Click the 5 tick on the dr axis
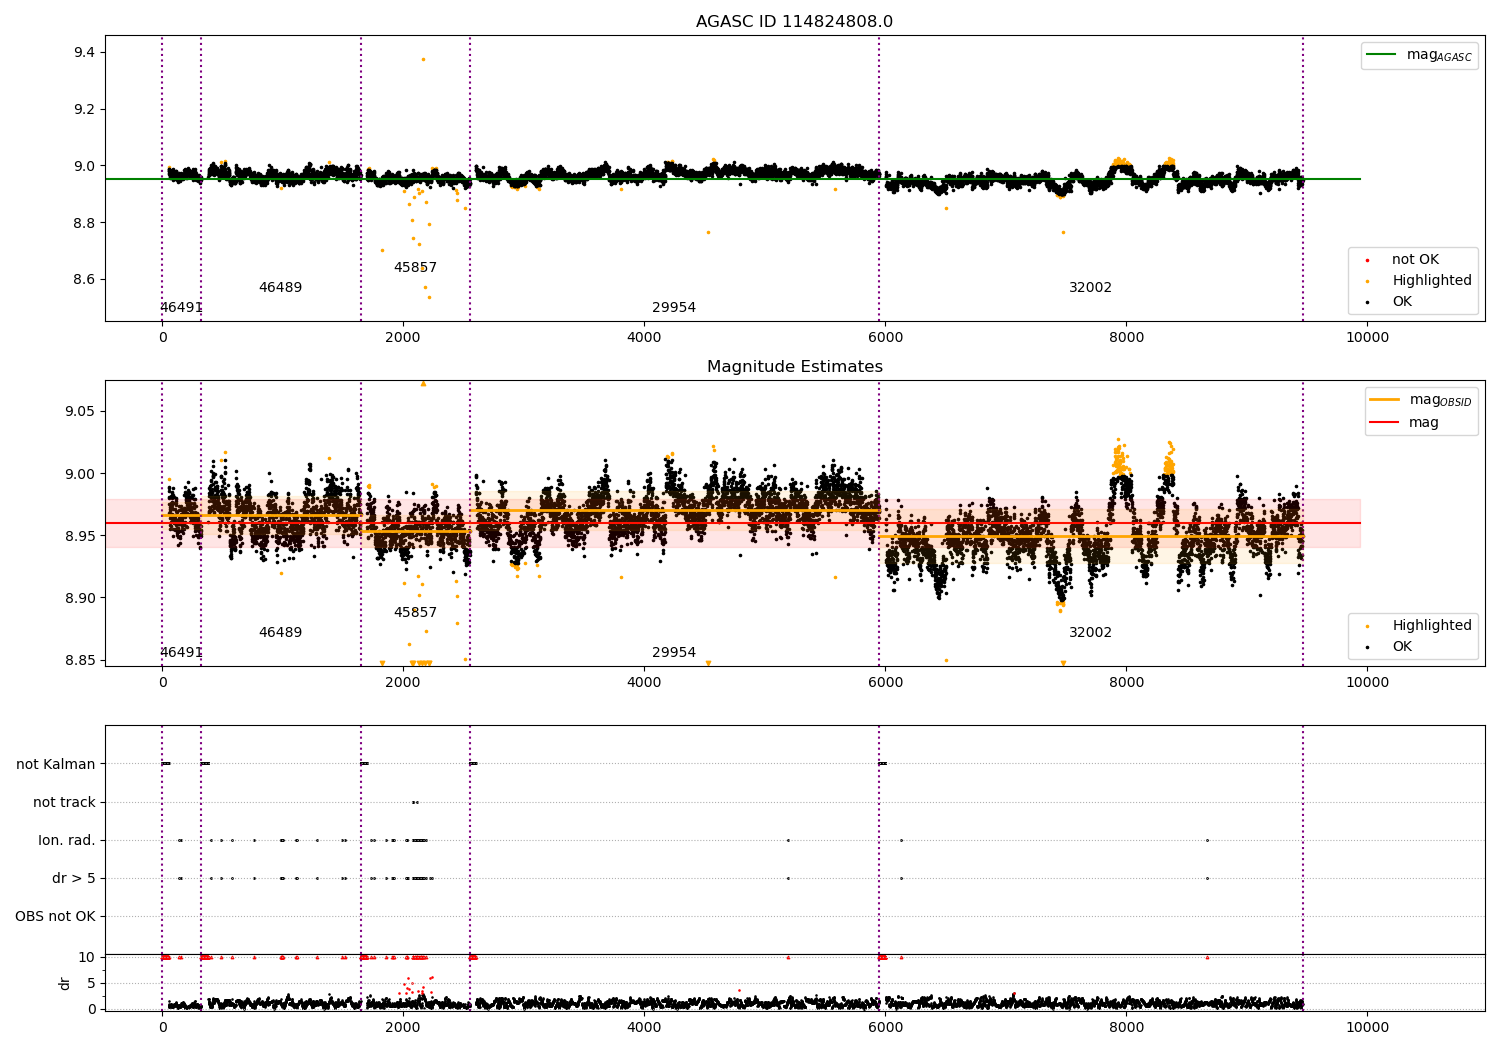The width and height of the screenshot is (1500, 1050). tap(91, 983)
